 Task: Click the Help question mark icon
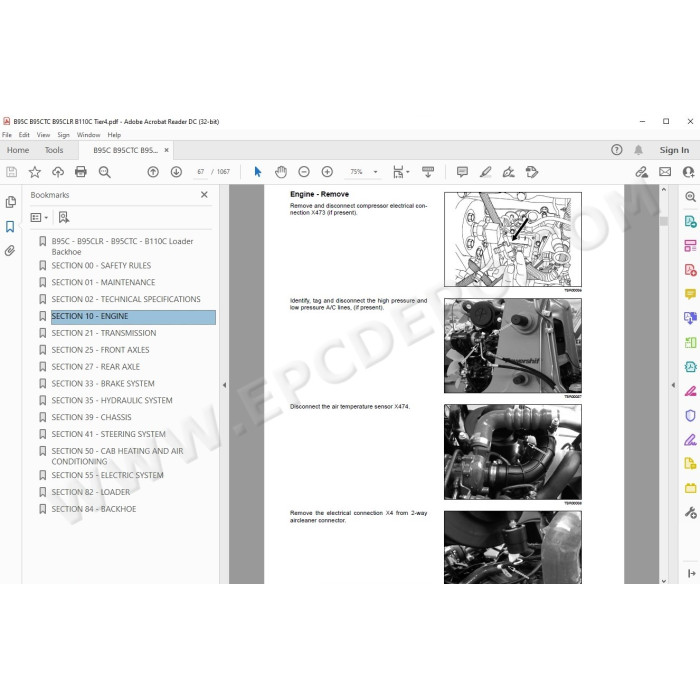pyautogui.click(x=617, y=150)
